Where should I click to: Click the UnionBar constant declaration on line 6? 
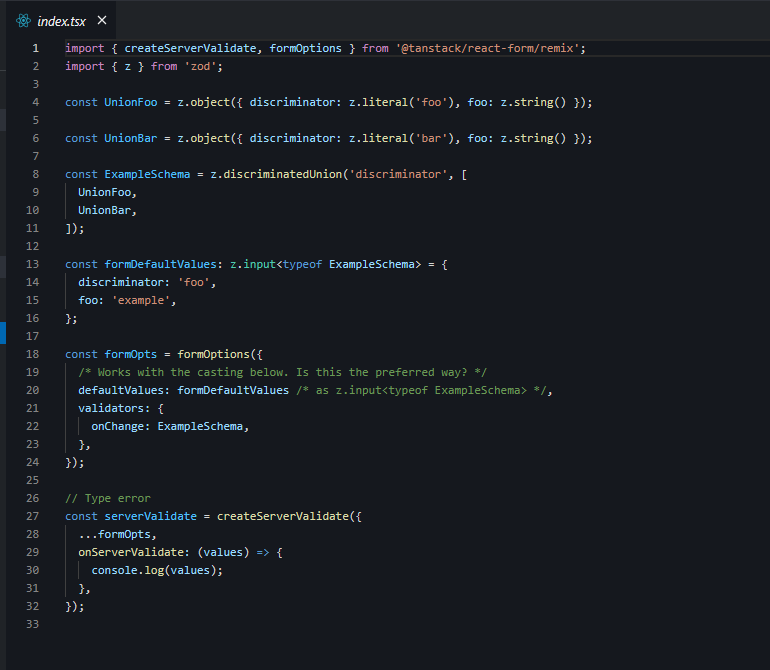(131, 138)
